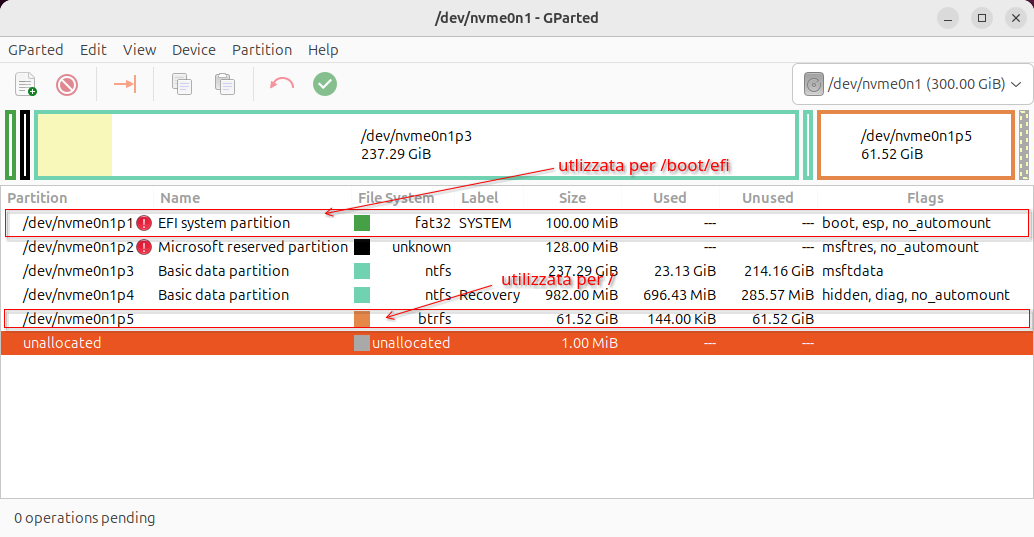Click the Resize/Move partition icon

[x=125, y=84]
